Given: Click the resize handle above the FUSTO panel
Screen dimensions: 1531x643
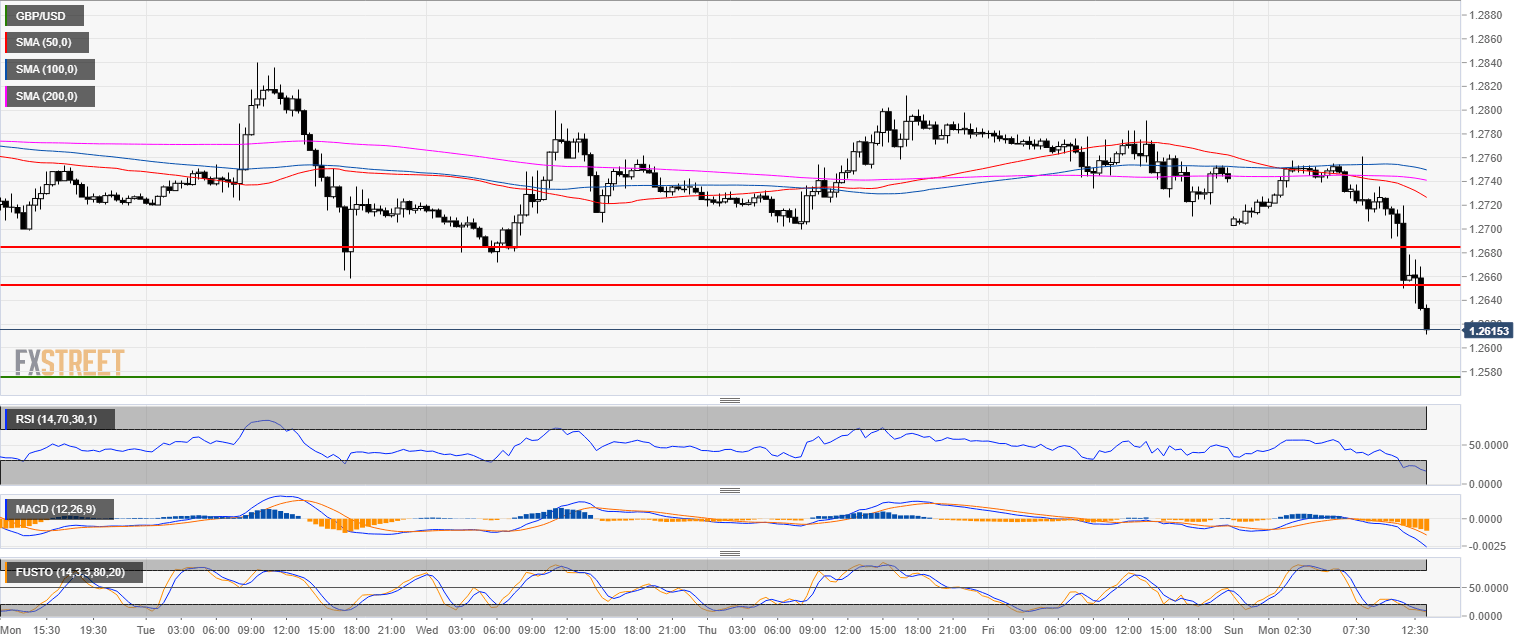Looking at the screenshot, I should point(730,553).
